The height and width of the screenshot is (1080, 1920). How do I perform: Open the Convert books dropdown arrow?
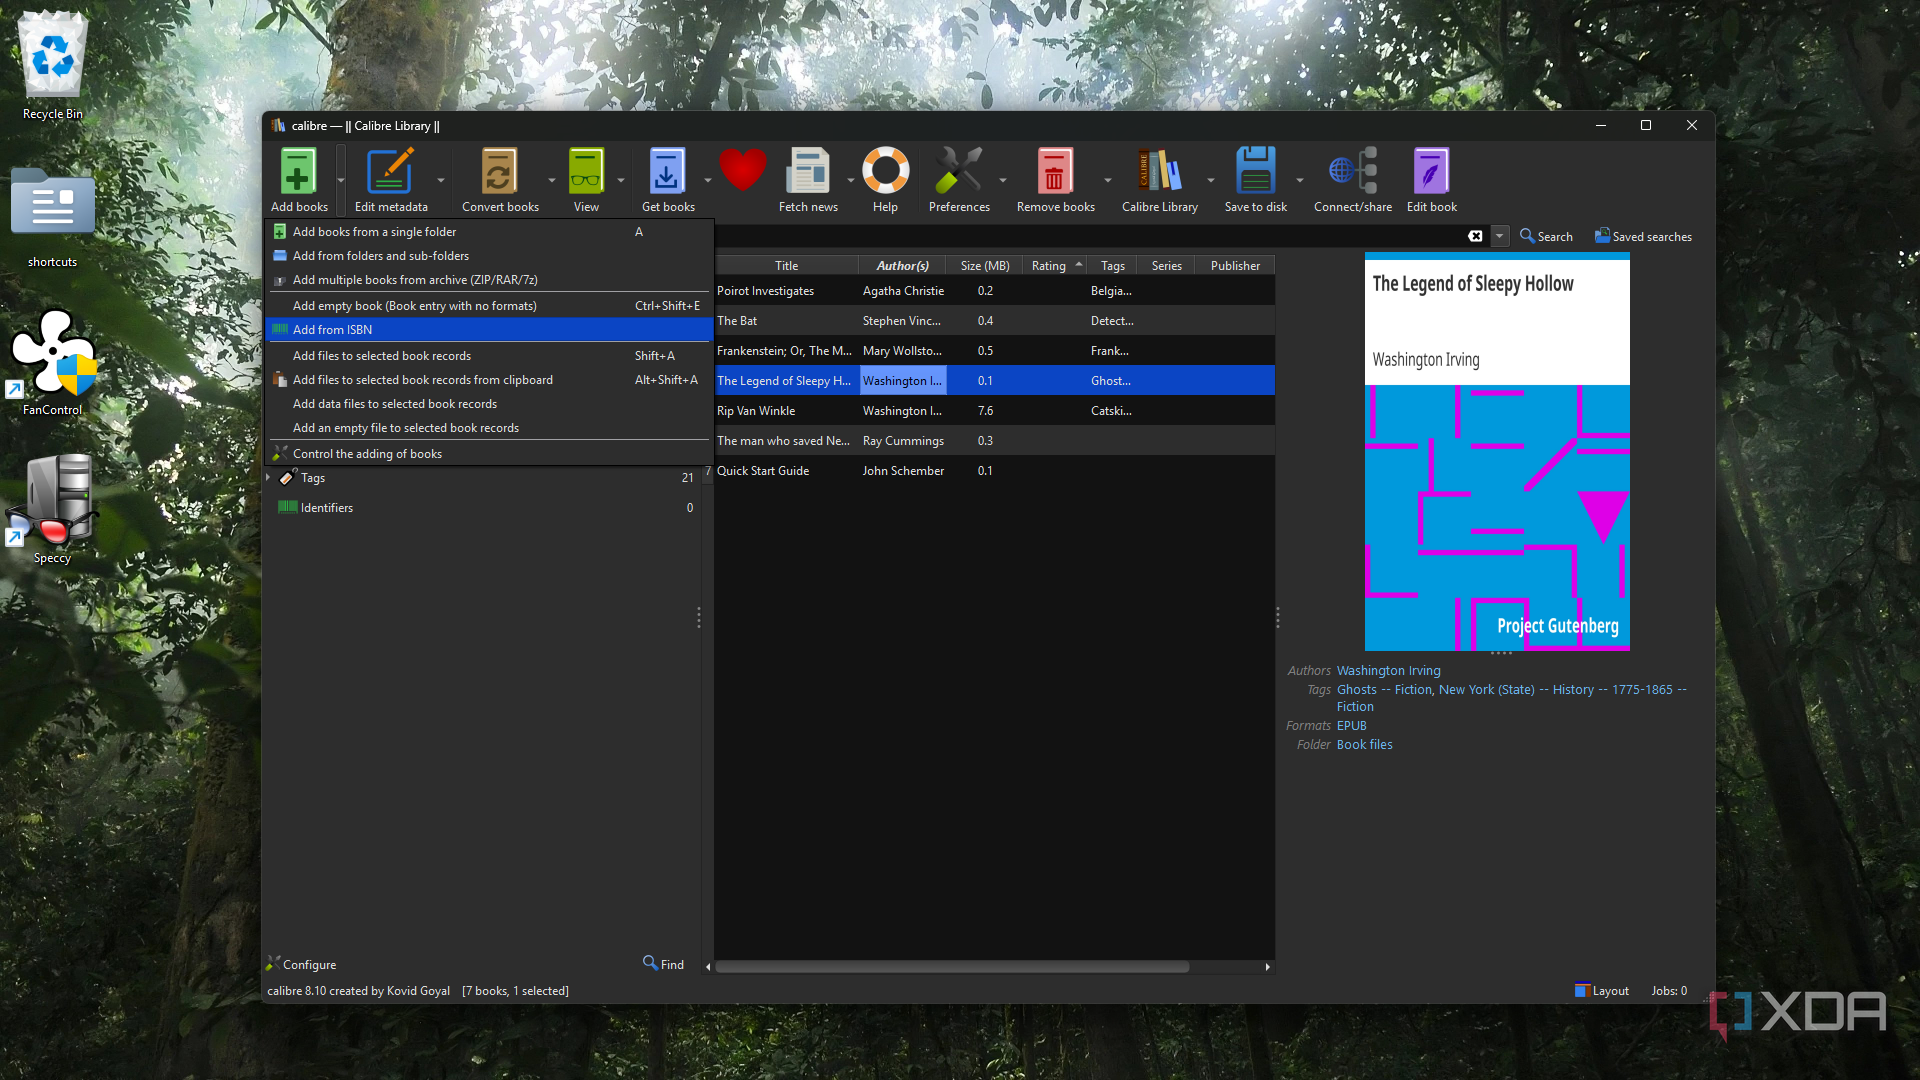[x=551, y=180]
